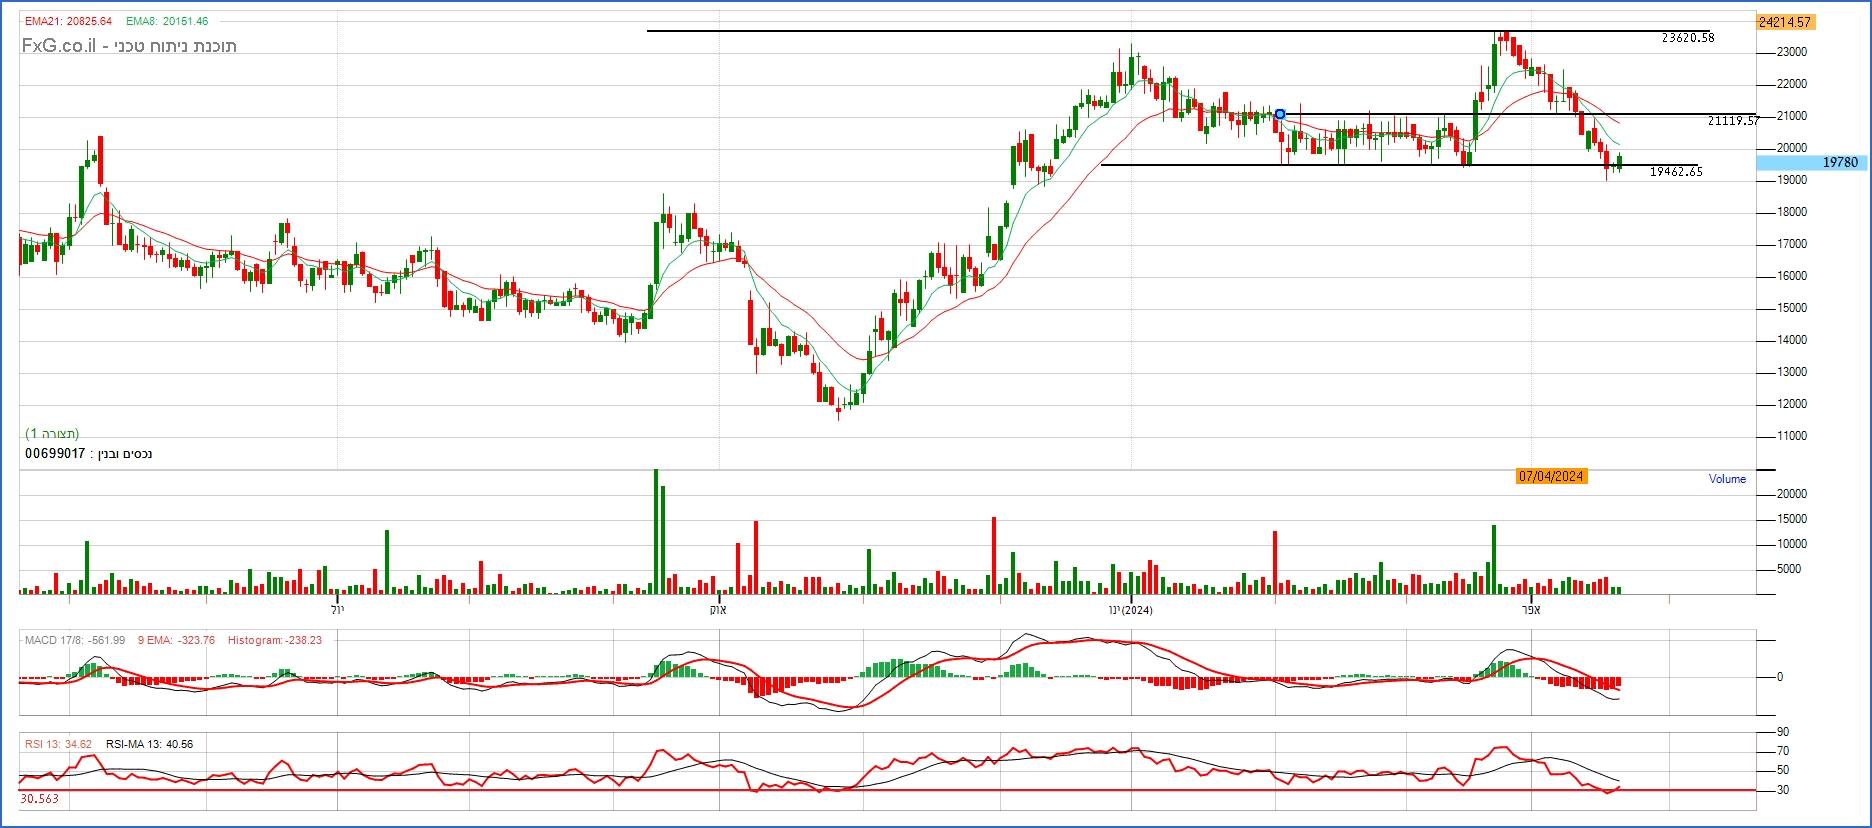Click the green (תצורה 1) configuration label

tap(52, 433)
